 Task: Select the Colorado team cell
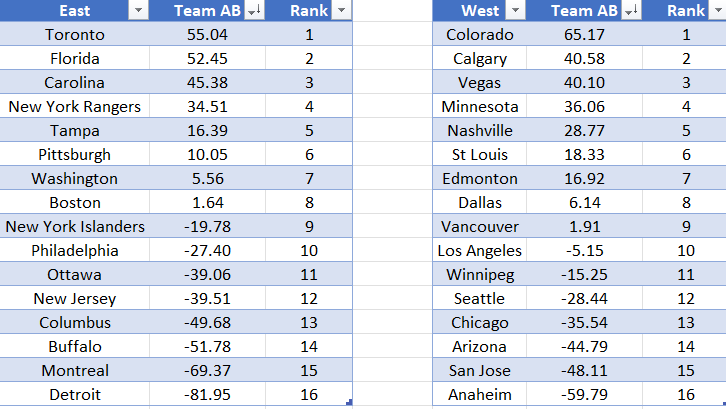coord(480,35)
